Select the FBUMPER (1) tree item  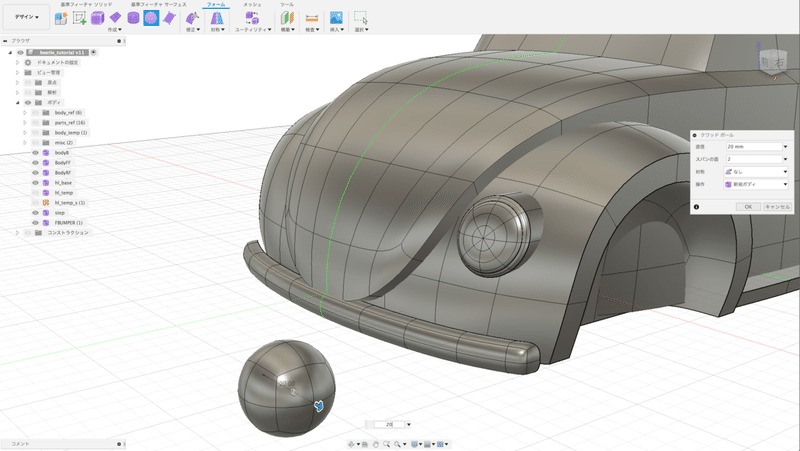tap(68, 222)
